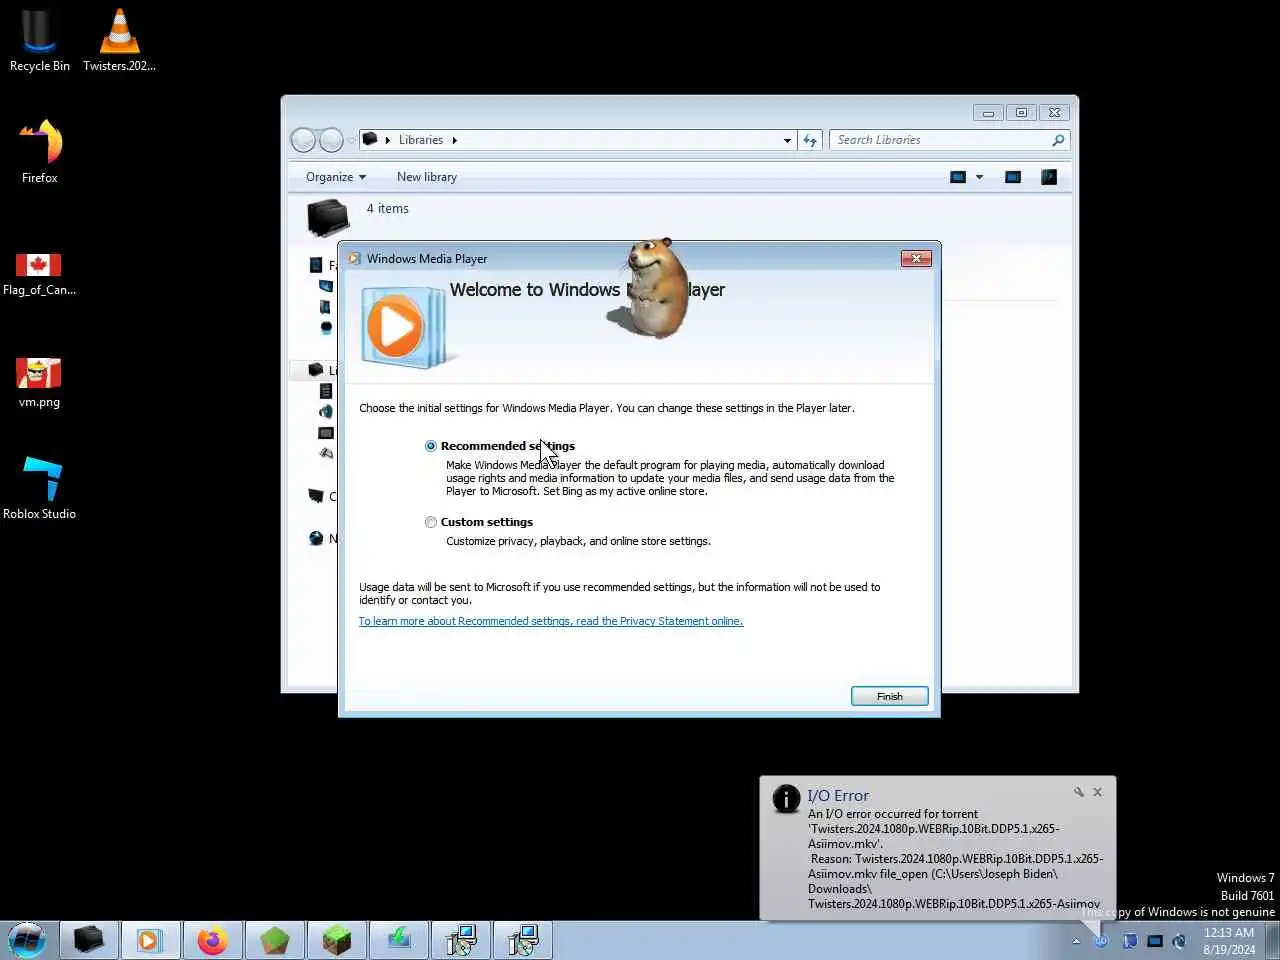Click Finish in Windows Media Player setup
1280x960 pixels.
889,696
